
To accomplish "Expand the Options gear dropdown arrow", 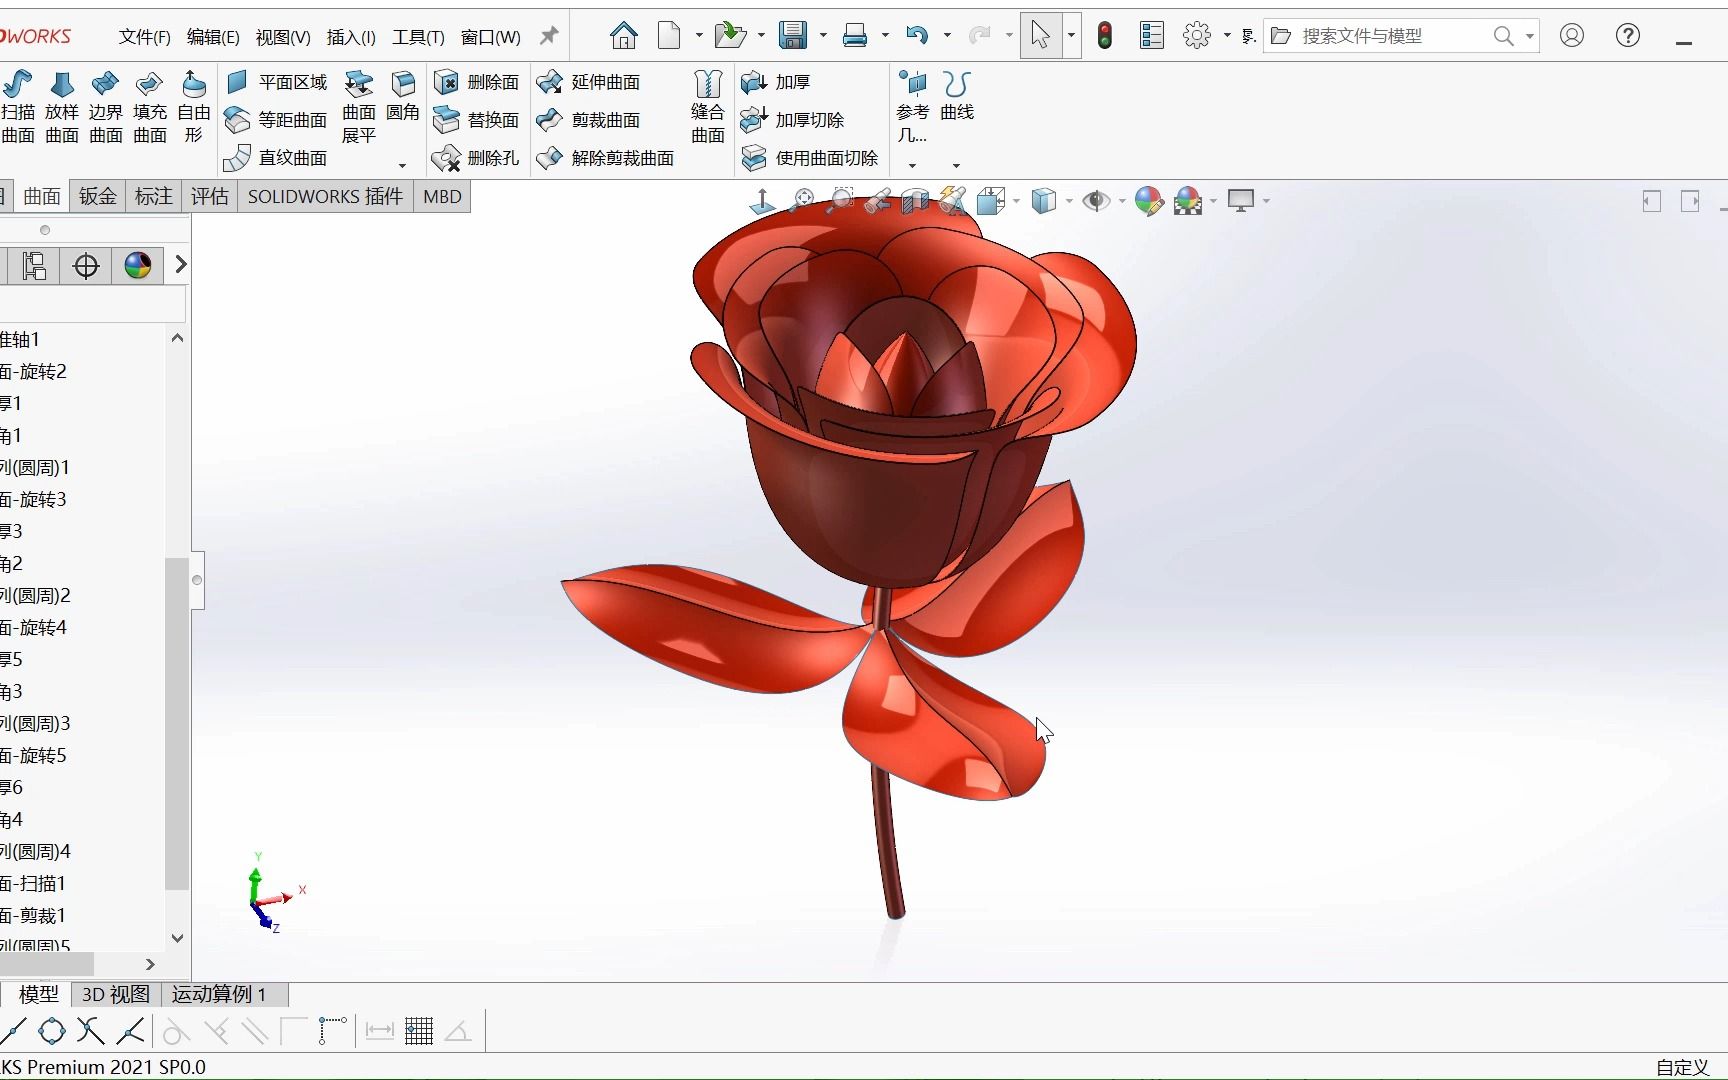I will pos(1227,36).
